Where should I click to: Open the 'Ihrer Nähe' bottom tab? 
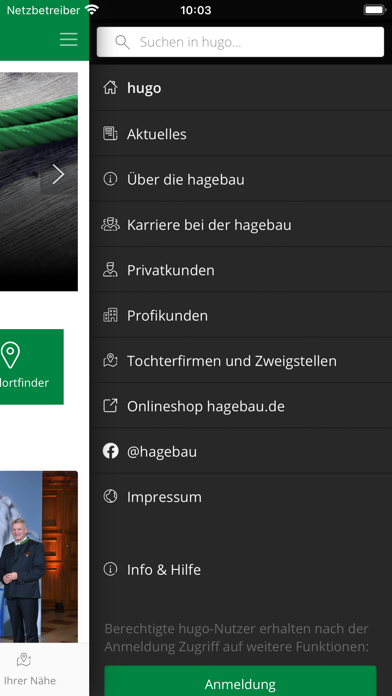(30, 669)
